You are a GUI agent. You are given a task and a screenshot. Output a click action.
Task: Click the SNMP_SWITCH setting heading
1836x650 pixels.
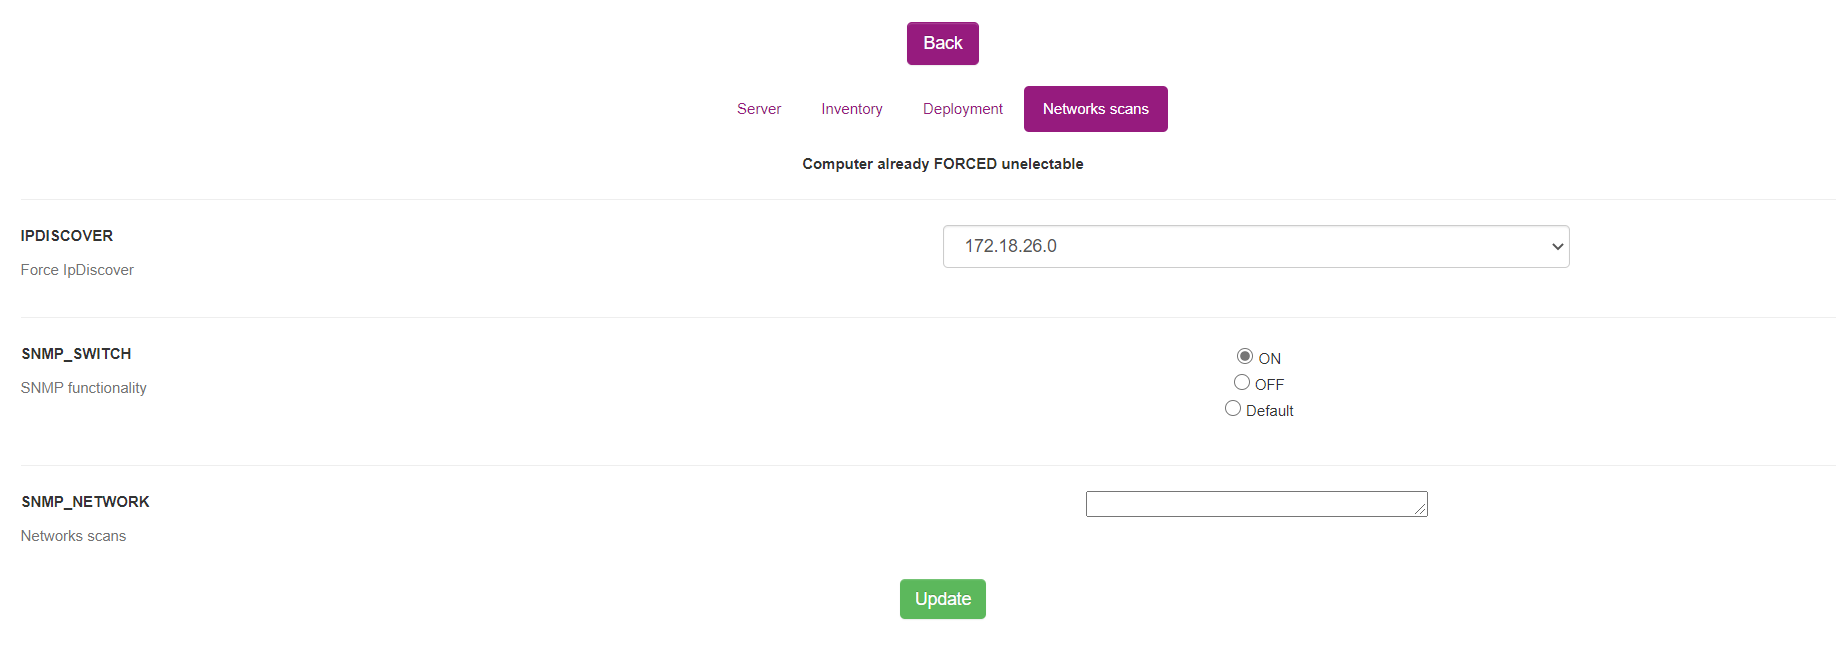click(x=76, y=354)
